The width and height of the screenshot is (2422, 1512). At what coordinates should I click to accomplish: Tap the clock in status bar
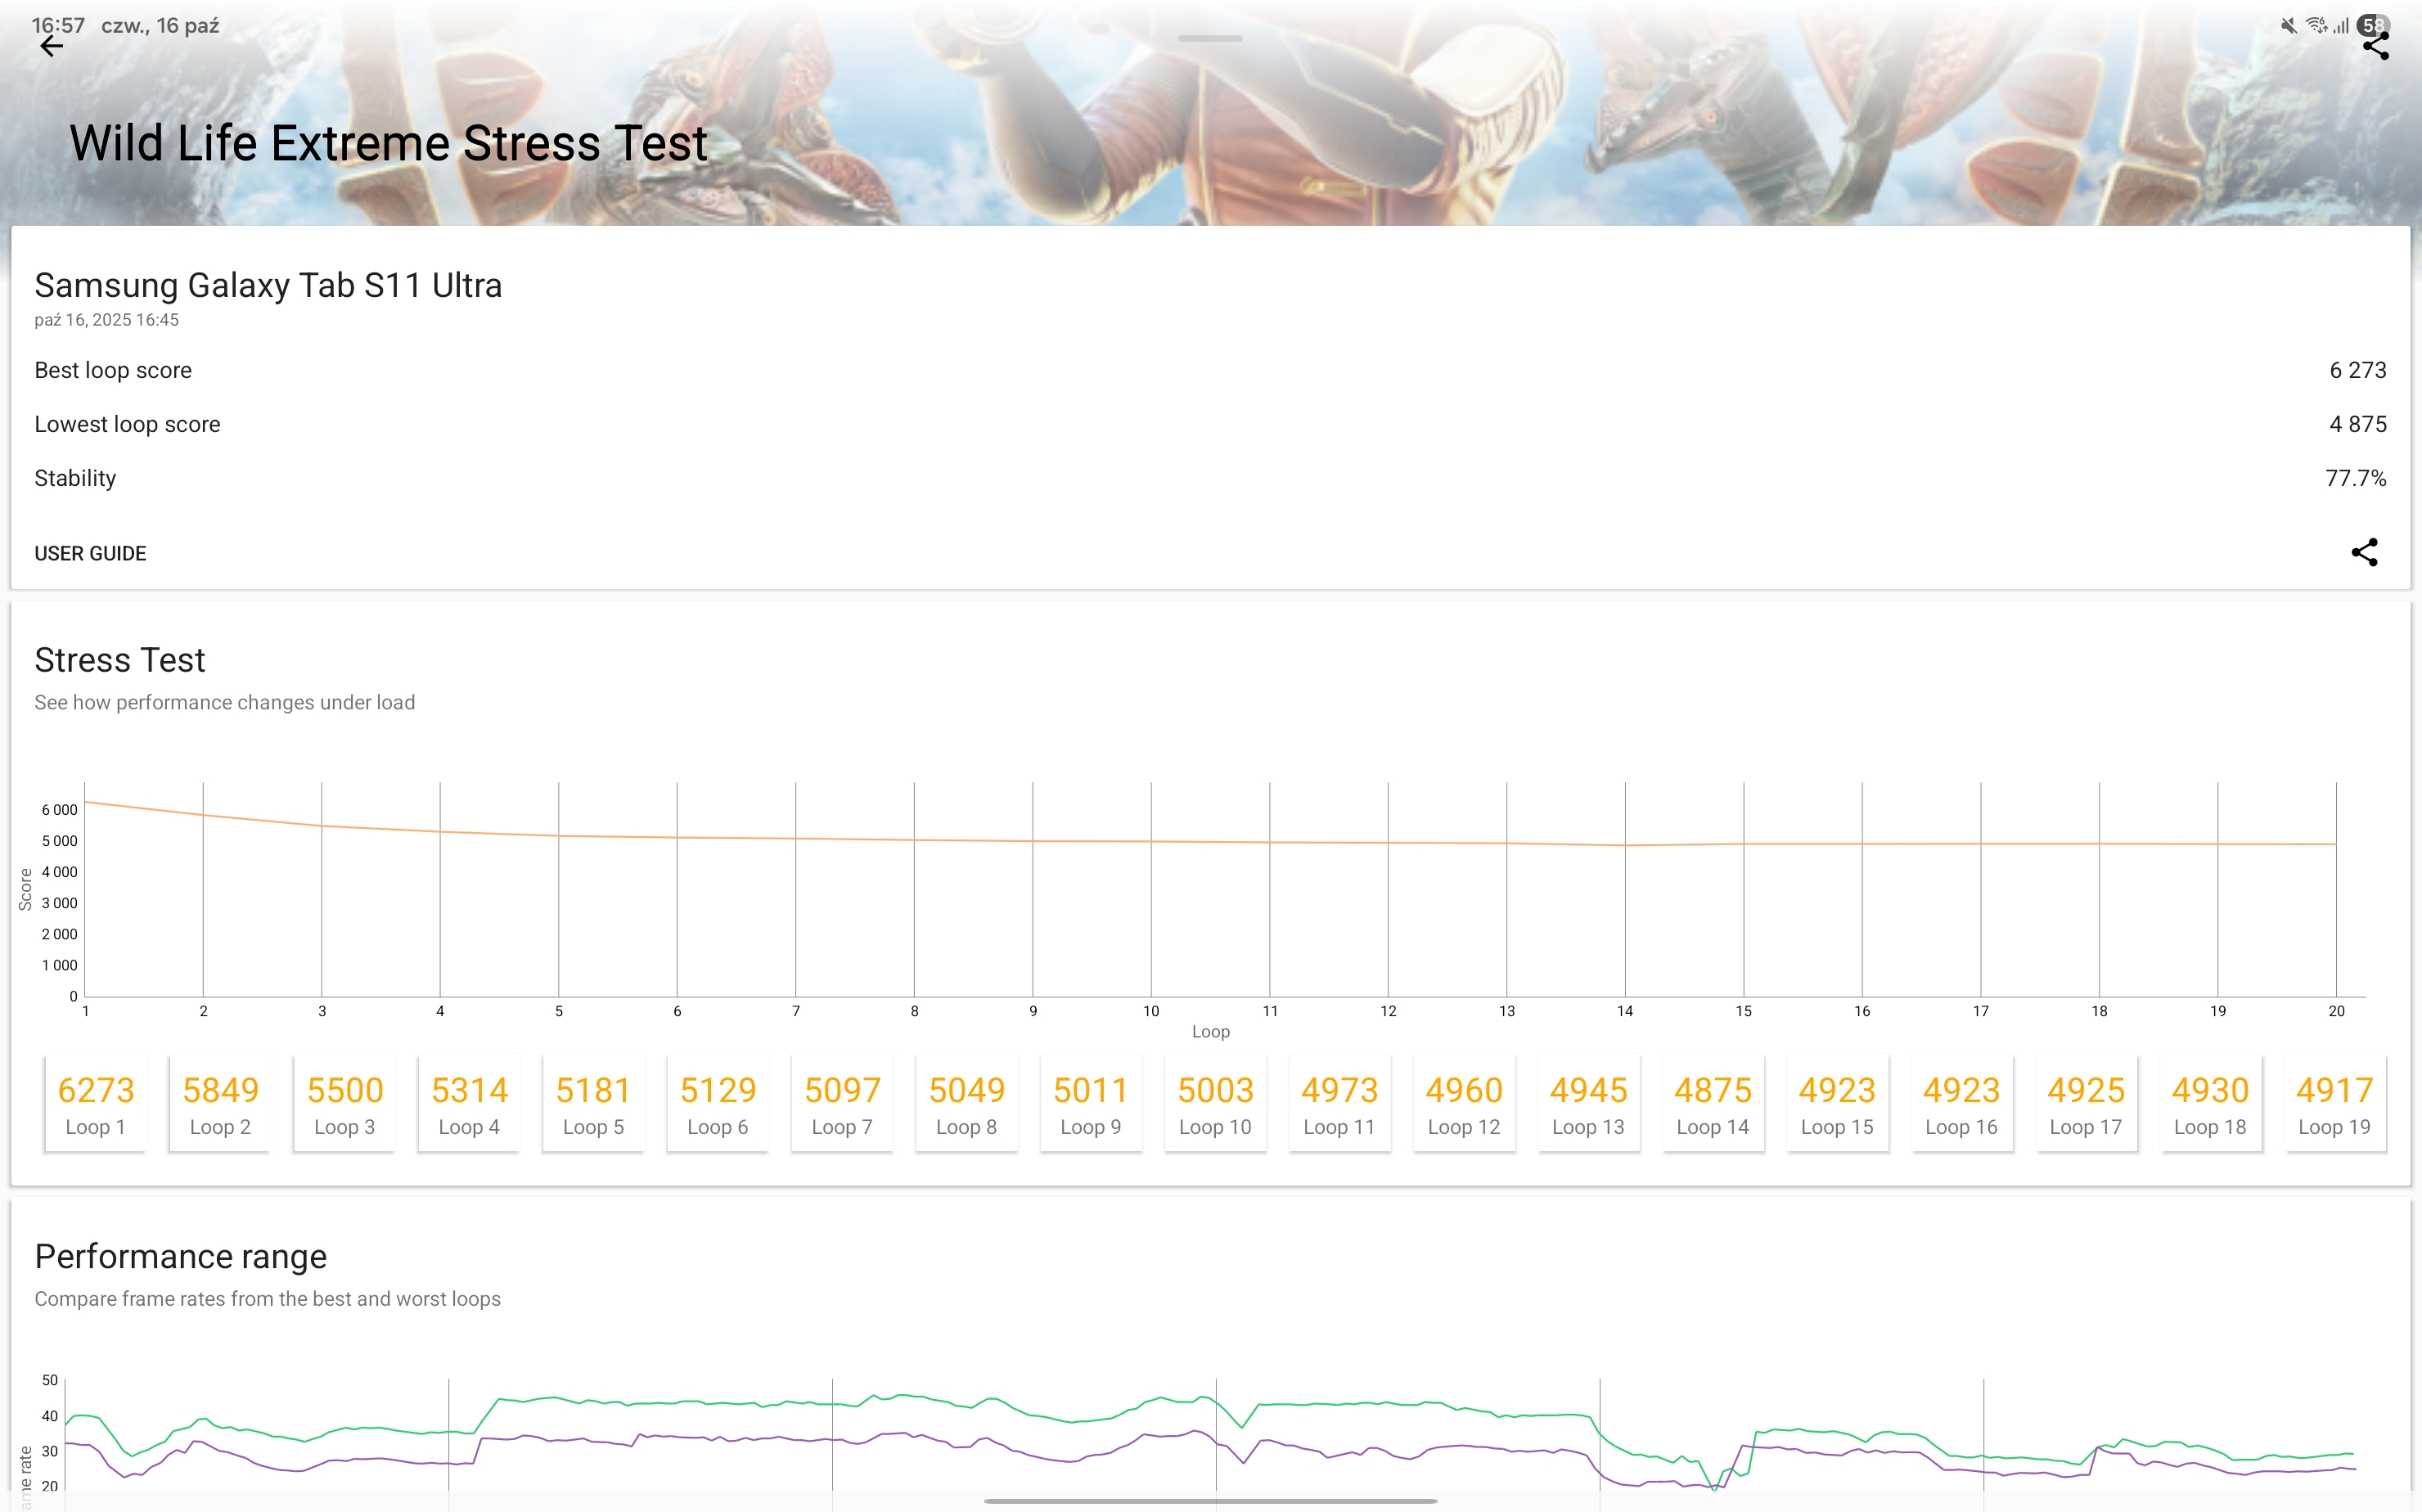click(x=58, y=26)
